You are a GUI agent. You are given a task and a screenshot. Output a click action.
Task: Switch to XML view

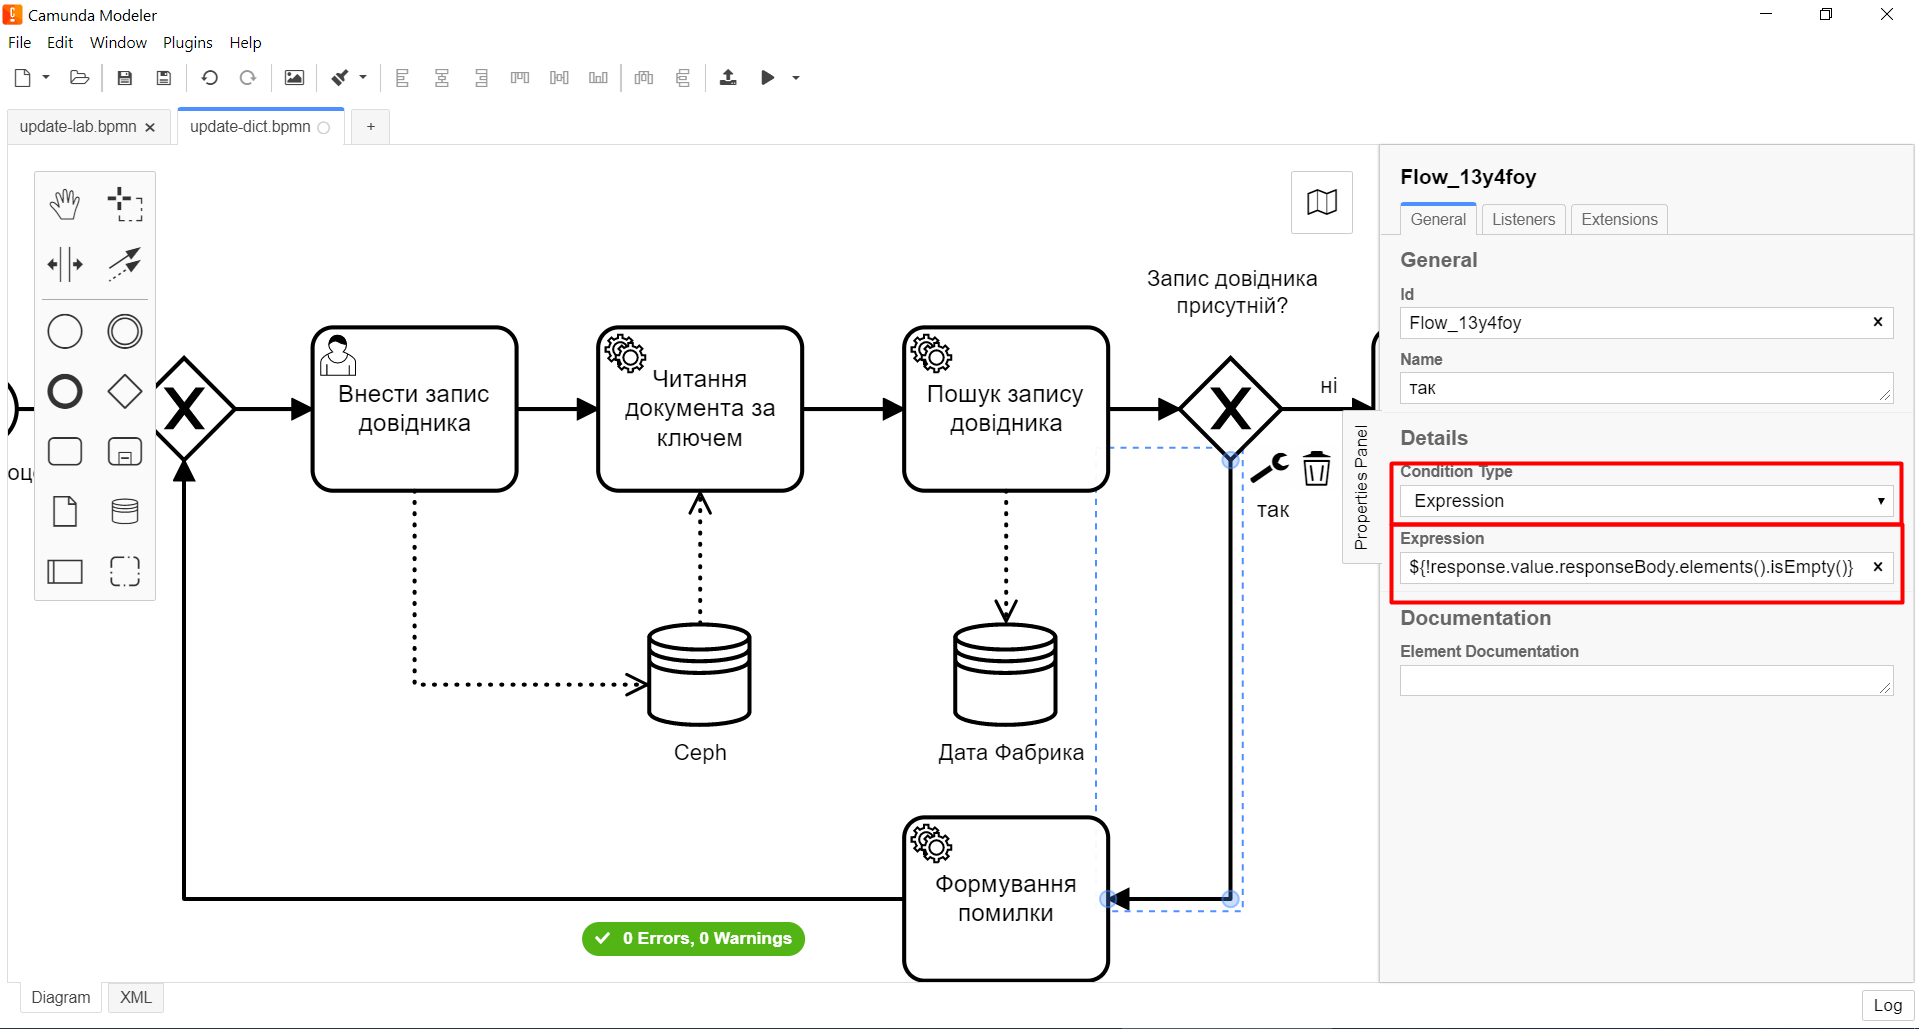[x=136, y=997]
